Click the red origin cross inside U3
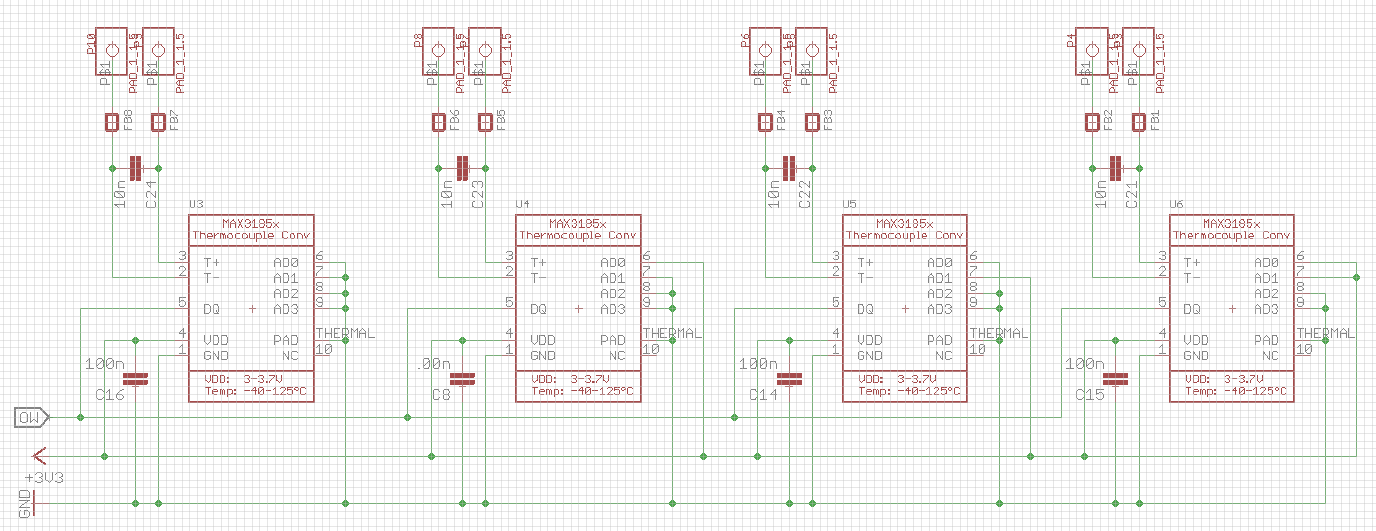The height and width of the screenshot is (531, 1376). 252,309
